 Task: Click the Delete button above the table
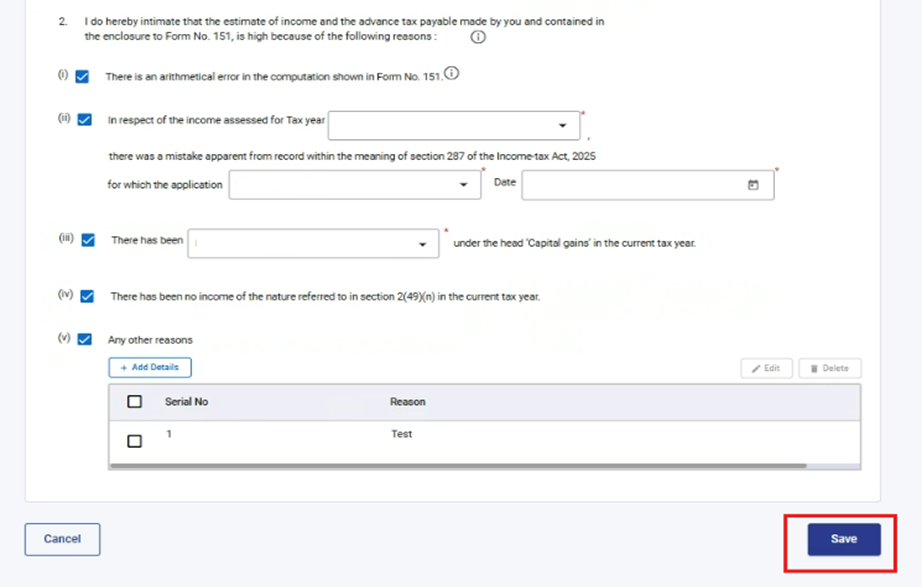(x=829, y=369)
